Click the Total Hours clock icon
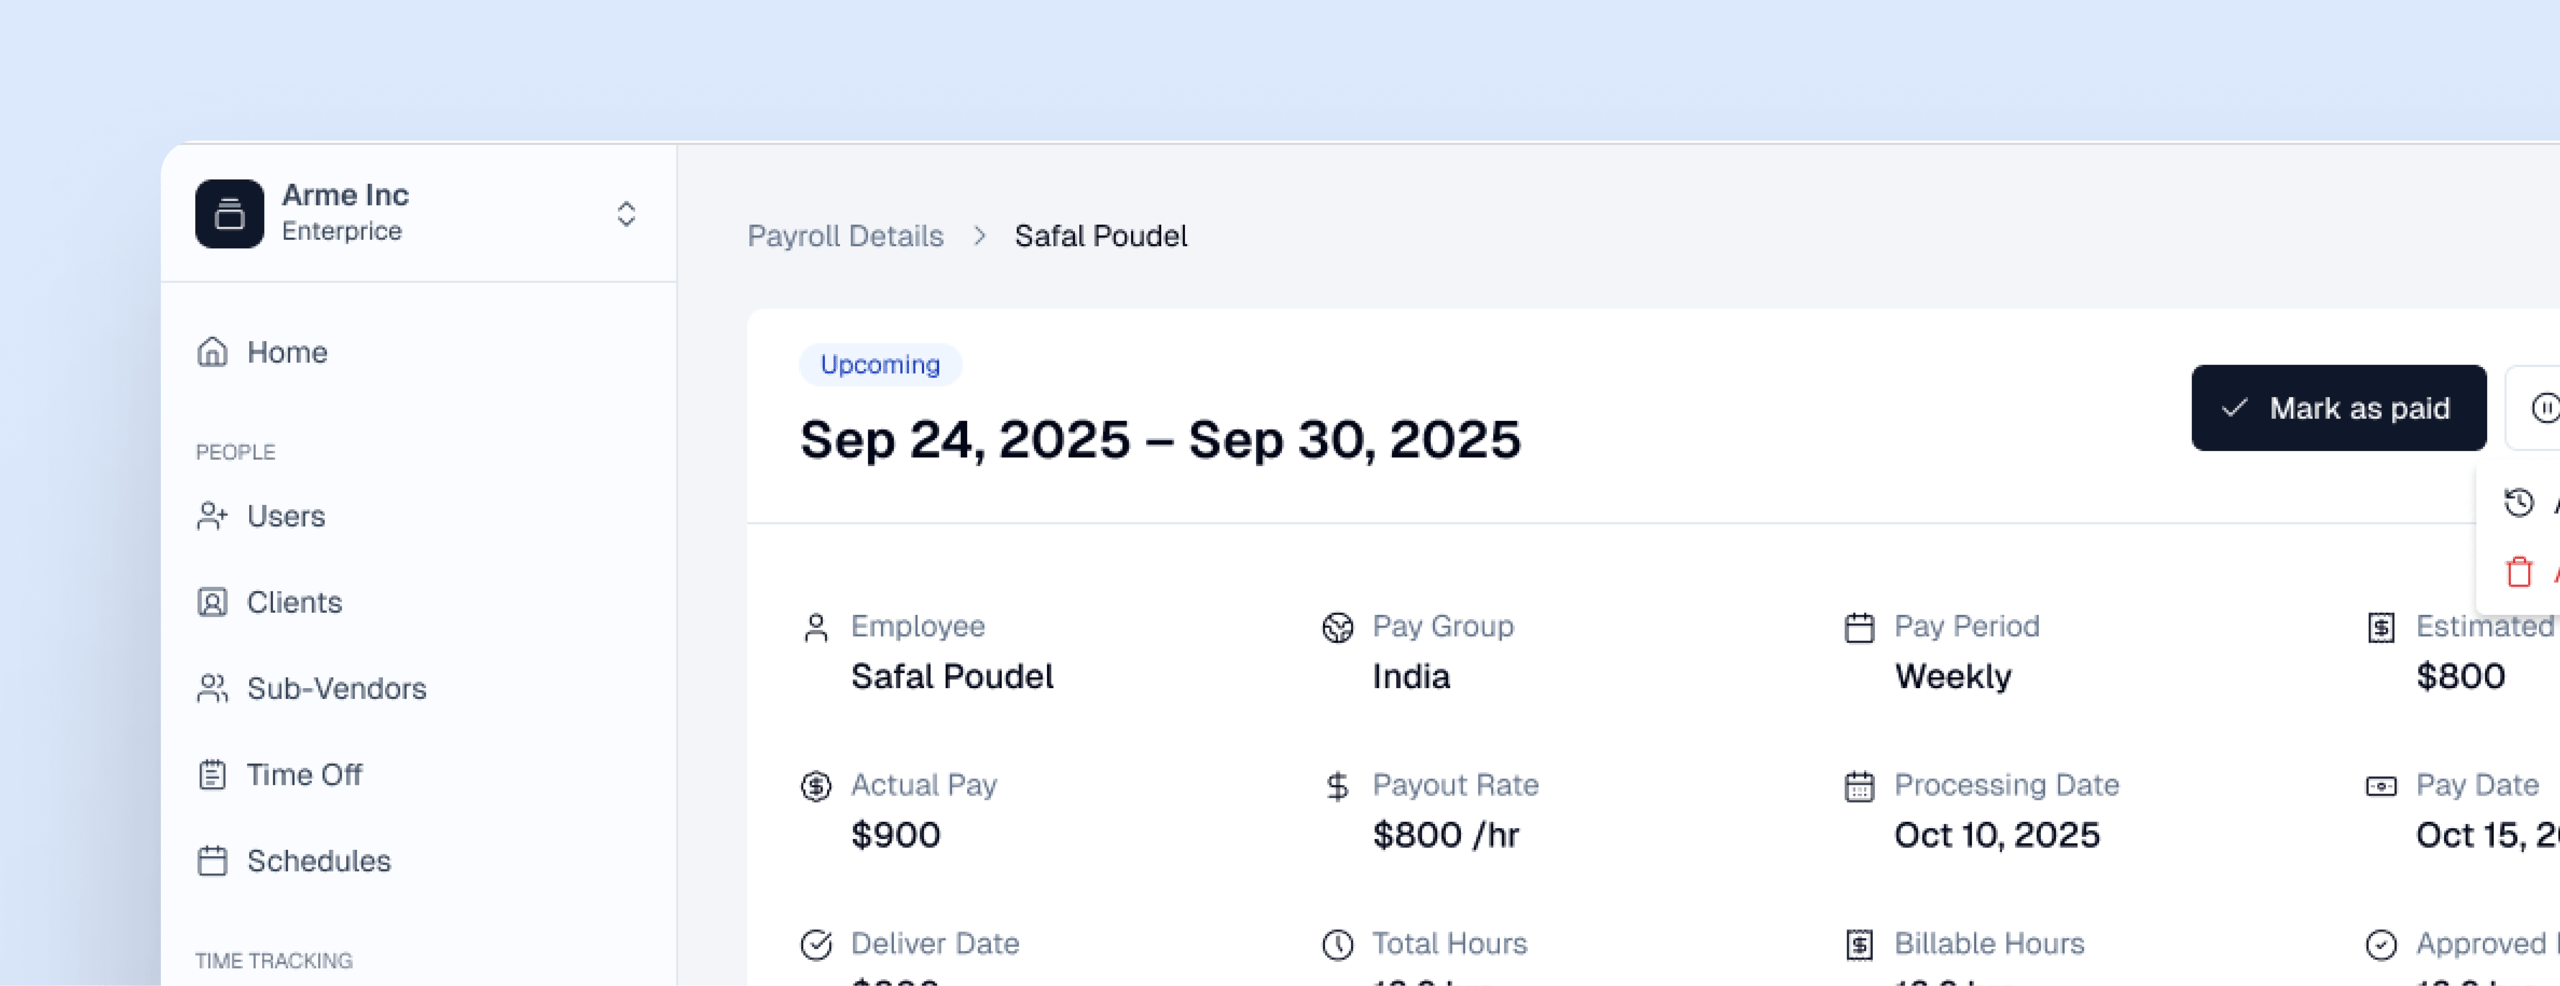The image size is (2560, 986). pos(1337,945)
